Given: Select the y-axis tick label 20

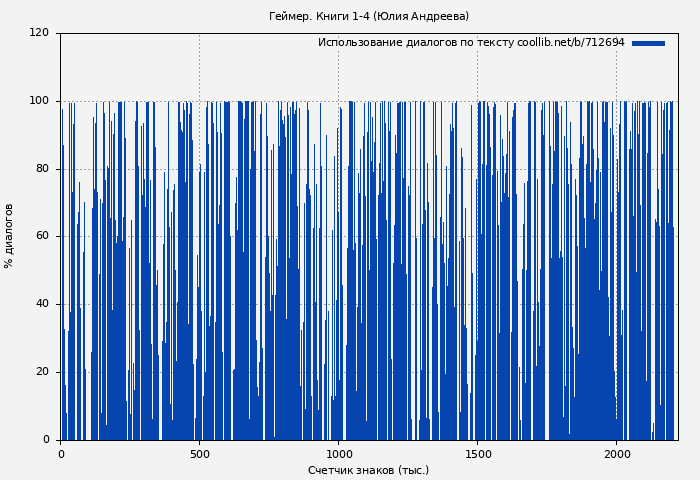Looking at the screenshot, I should [x=42, y=372].
